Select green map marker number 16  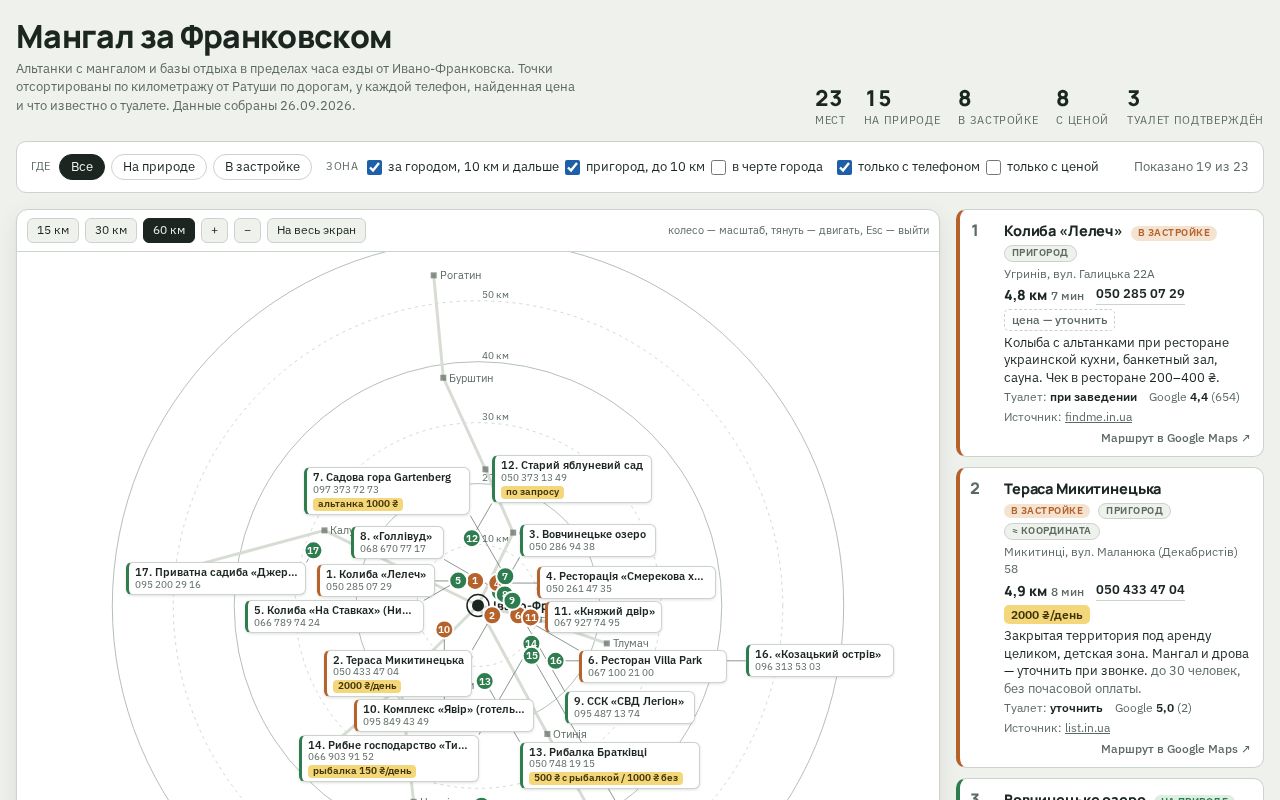click(x=556, y=660)
